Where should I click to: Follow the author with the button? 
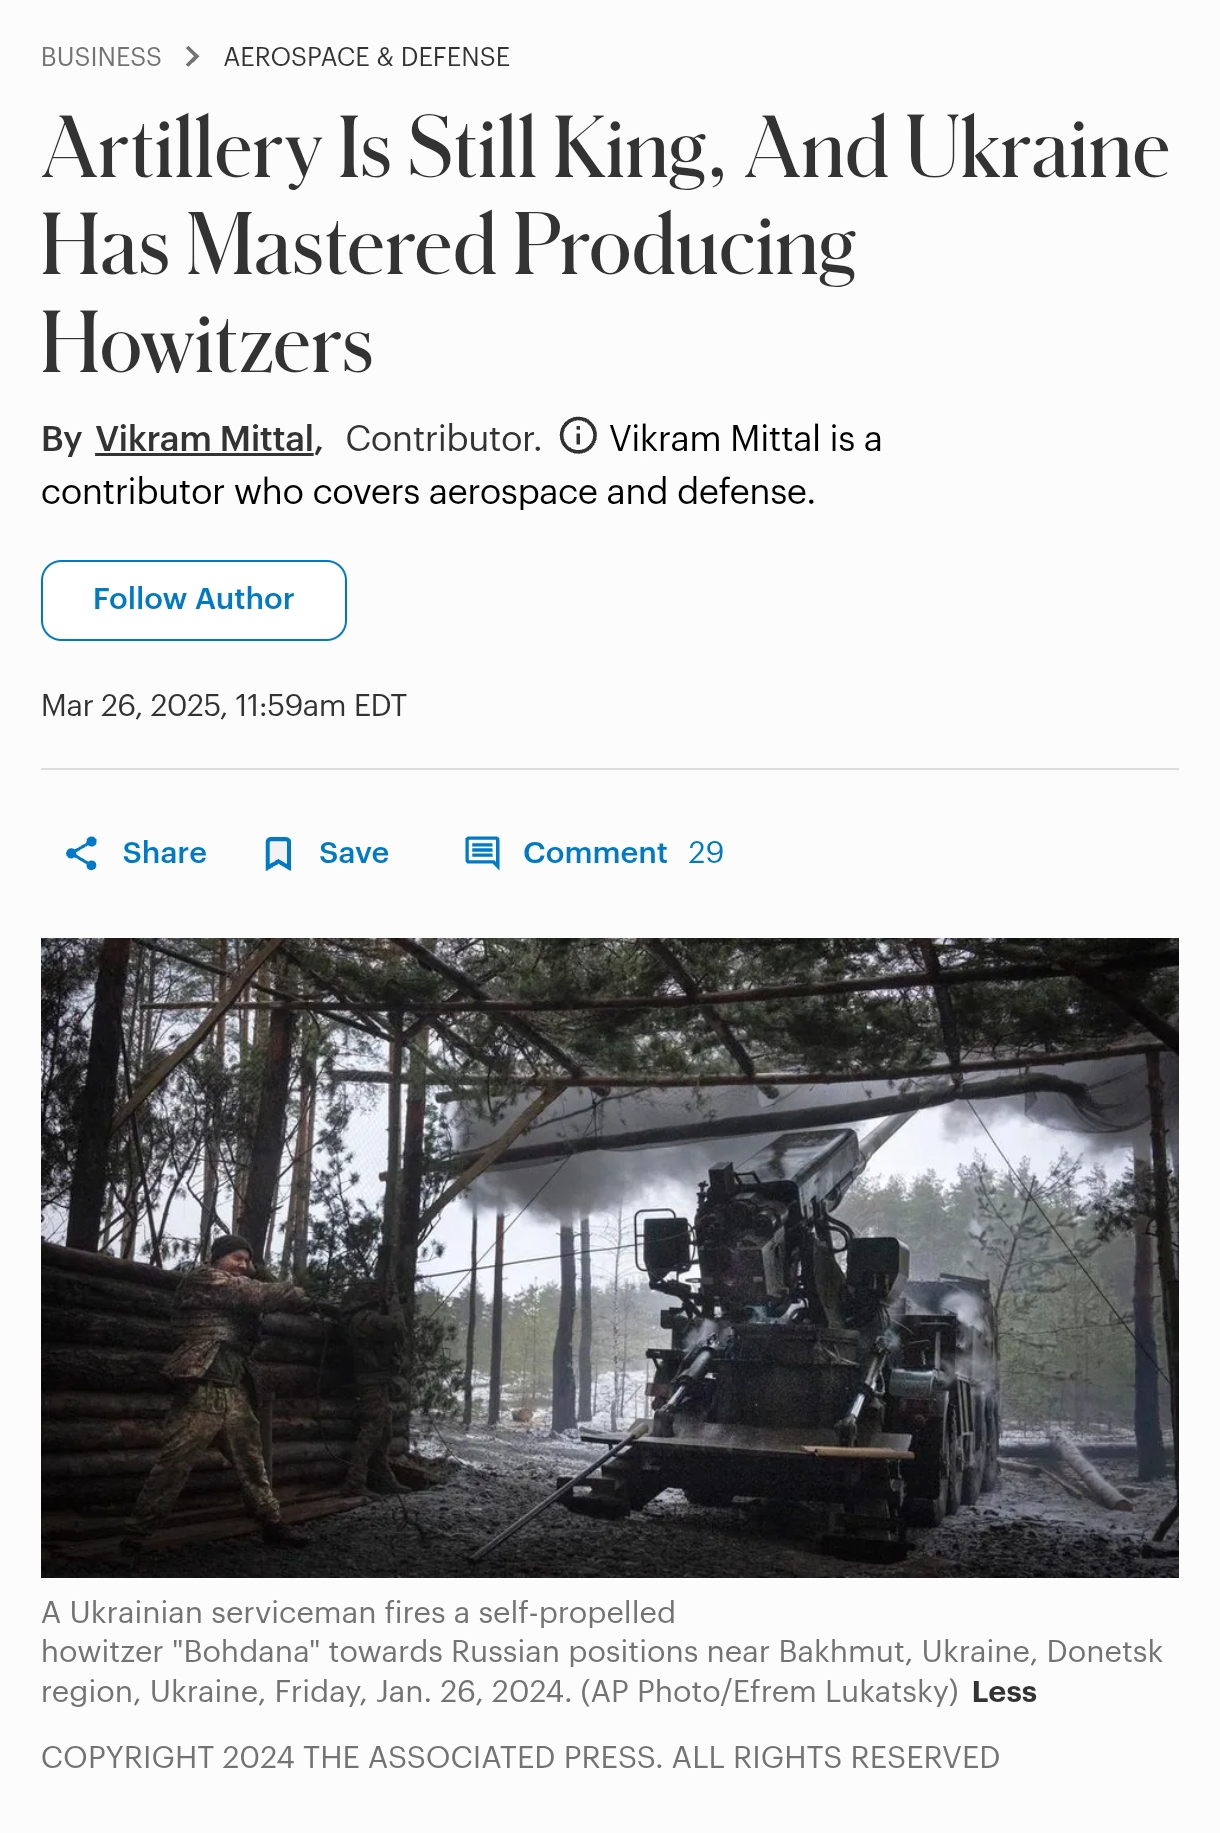194,600
